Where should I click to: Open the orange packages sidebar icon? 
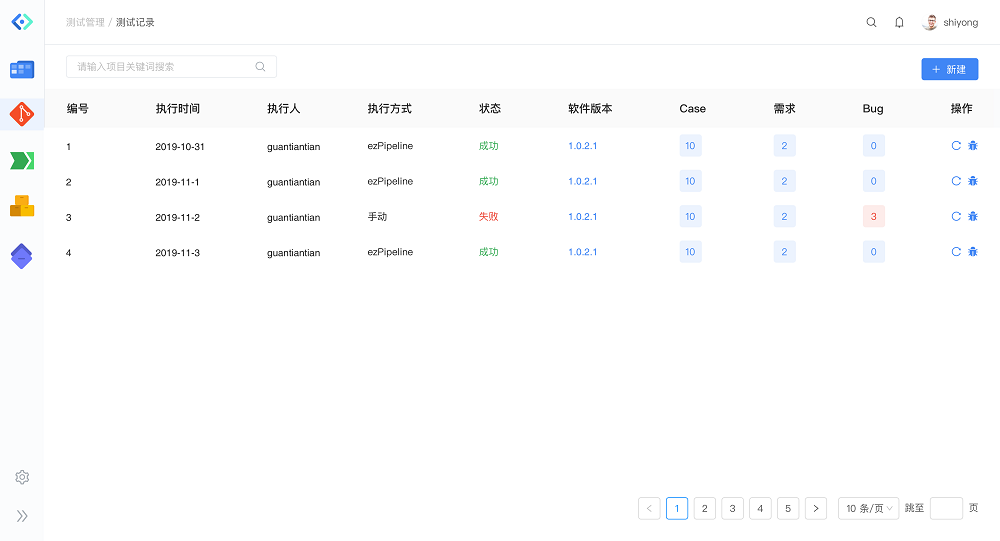21,206
